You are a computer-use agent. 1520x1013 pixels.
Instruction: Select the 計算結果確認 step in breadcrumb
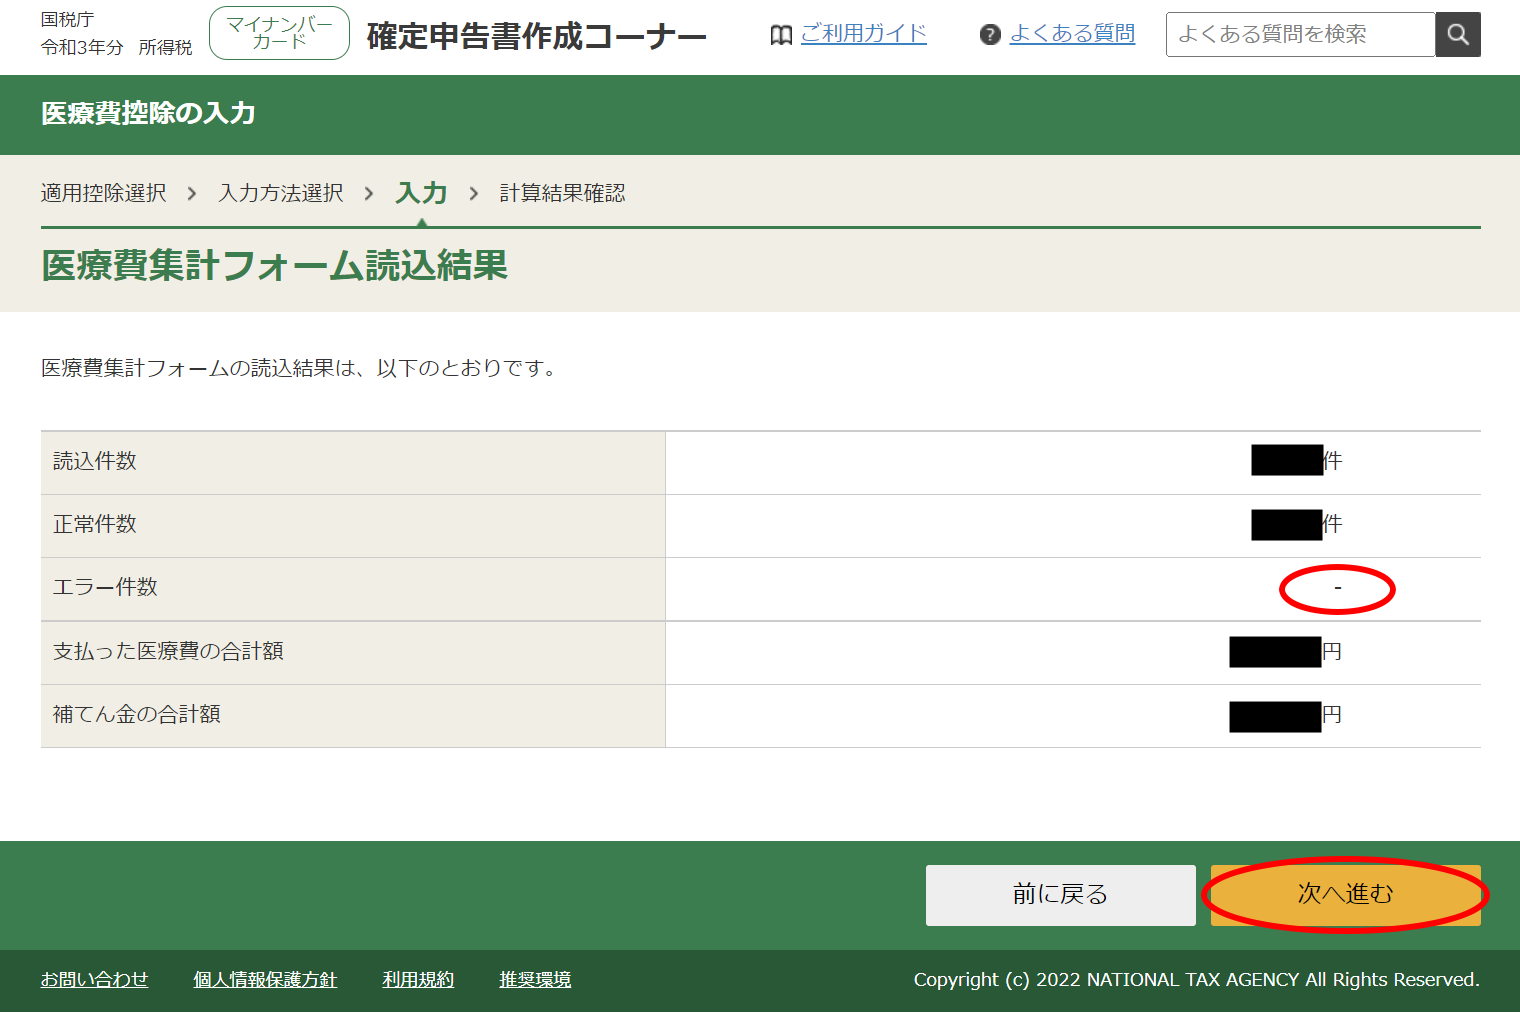(x=562, y=193)
